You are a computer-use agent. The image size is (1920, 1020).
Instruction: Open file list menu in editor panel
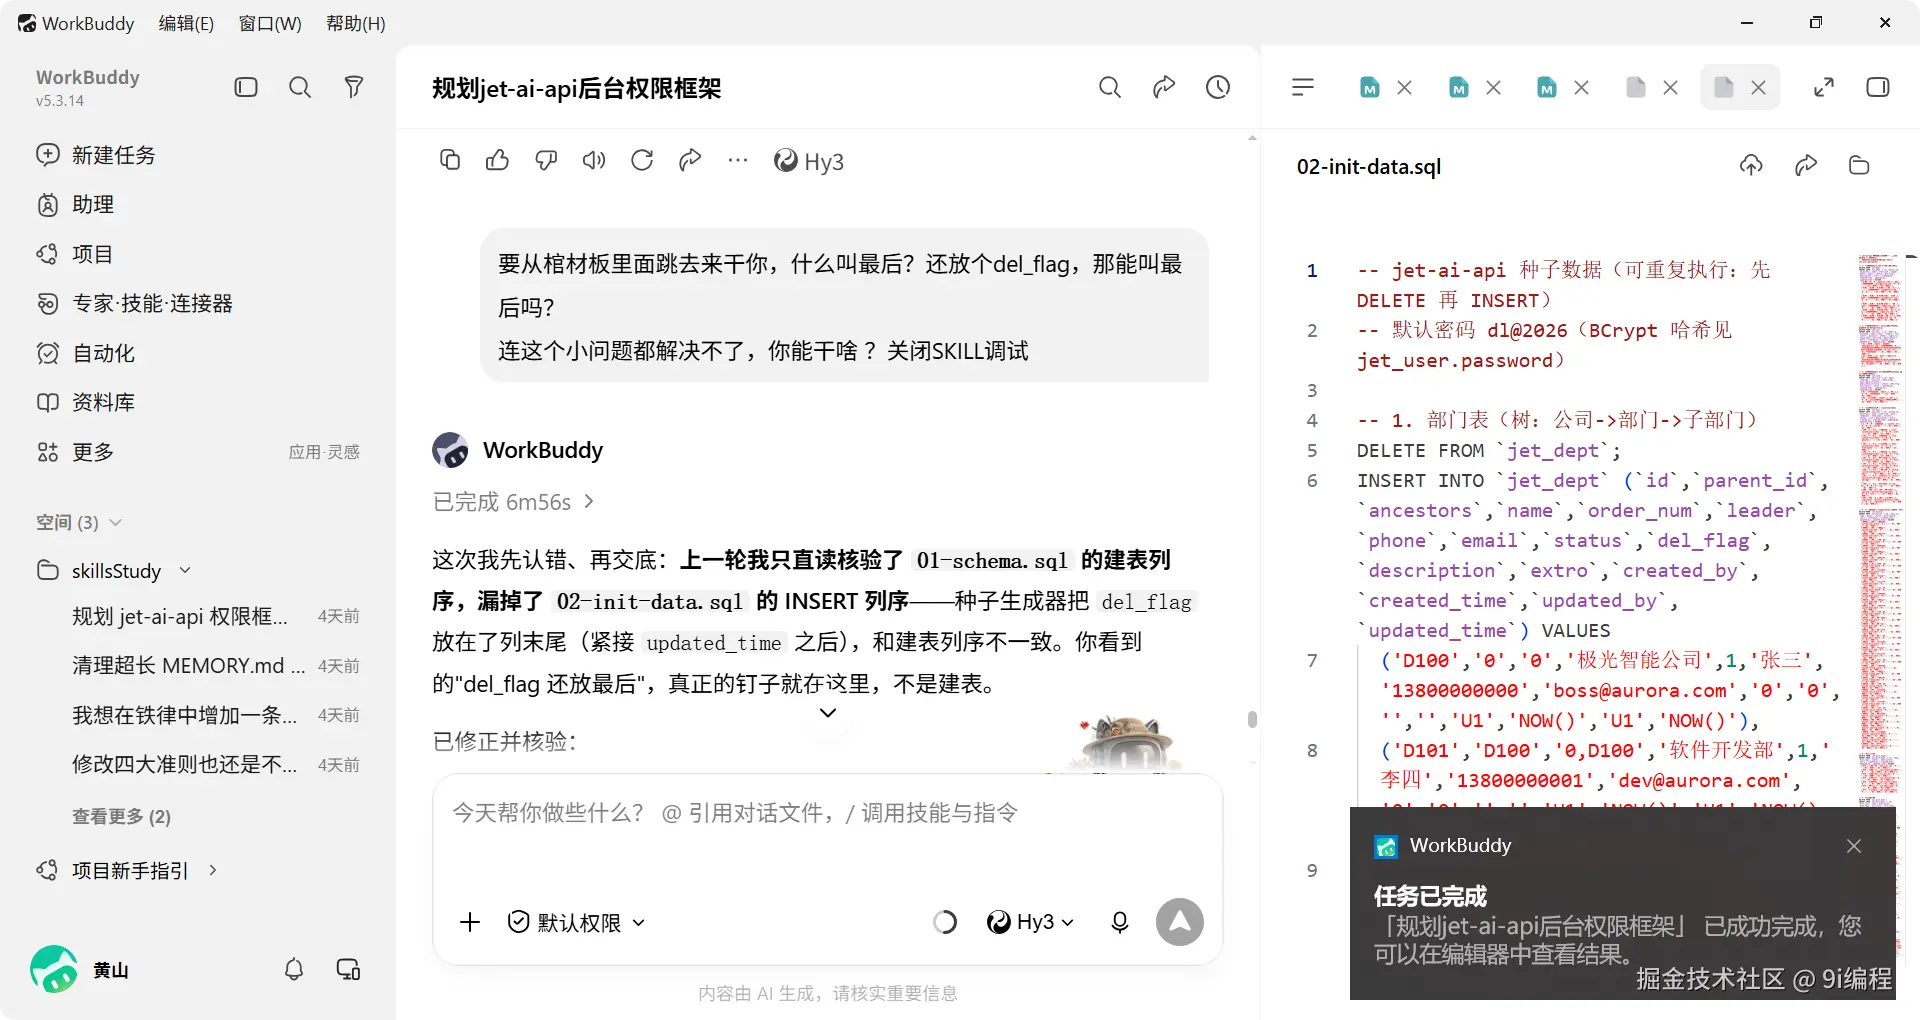click(x=1303, y=87)
